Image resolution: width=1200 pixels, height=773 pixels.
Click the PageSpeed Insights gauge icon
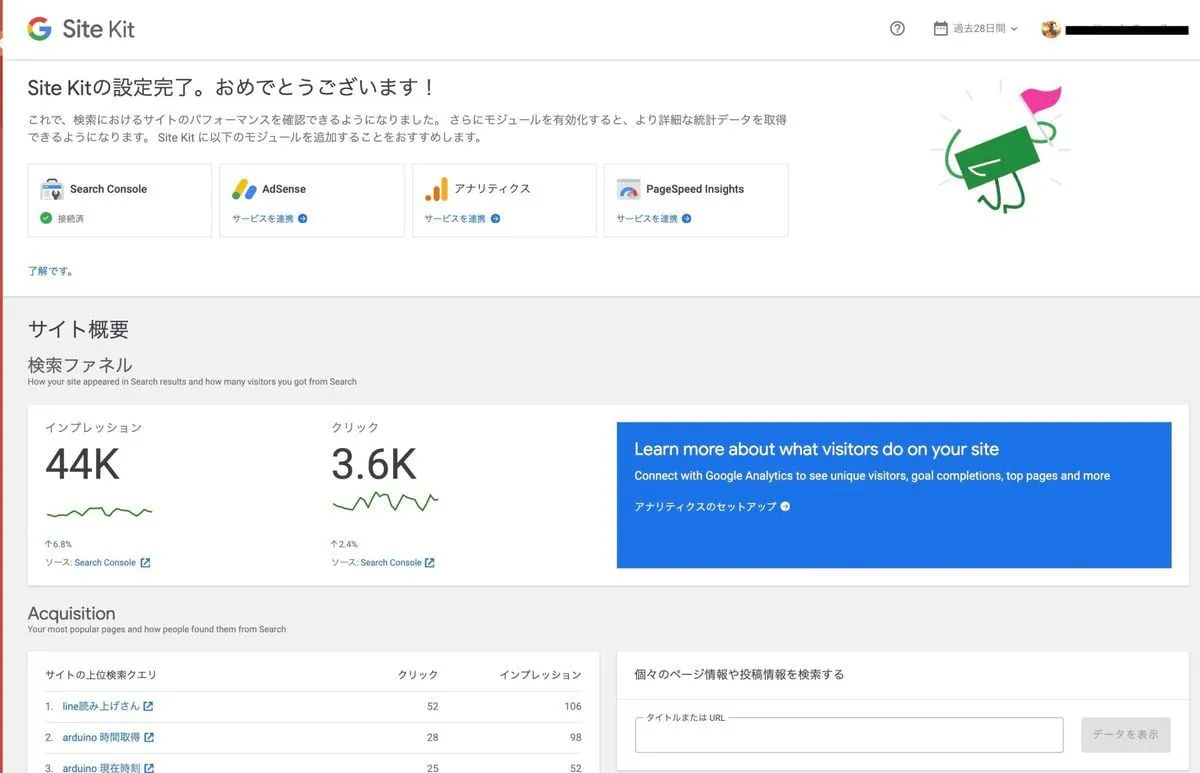click(x=628, y=188)
